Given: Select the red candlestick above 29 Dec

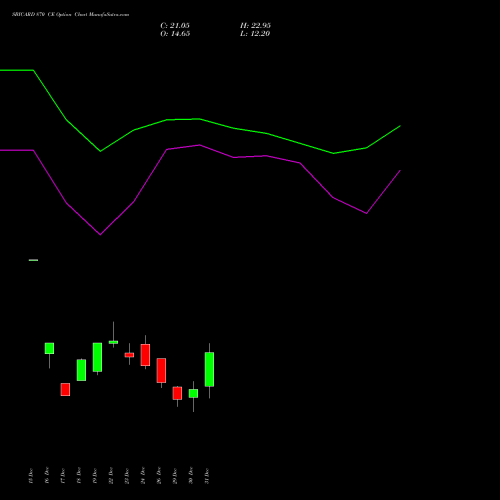Looking at the screenshot, I should (177, 393).
